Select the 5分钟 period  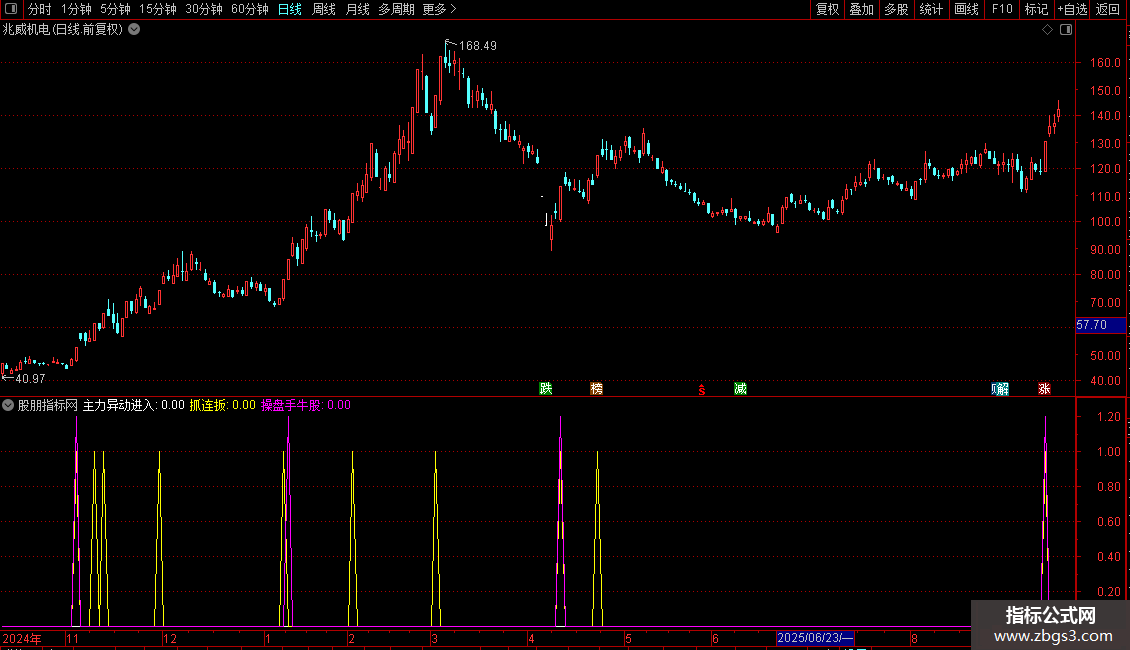115,9
